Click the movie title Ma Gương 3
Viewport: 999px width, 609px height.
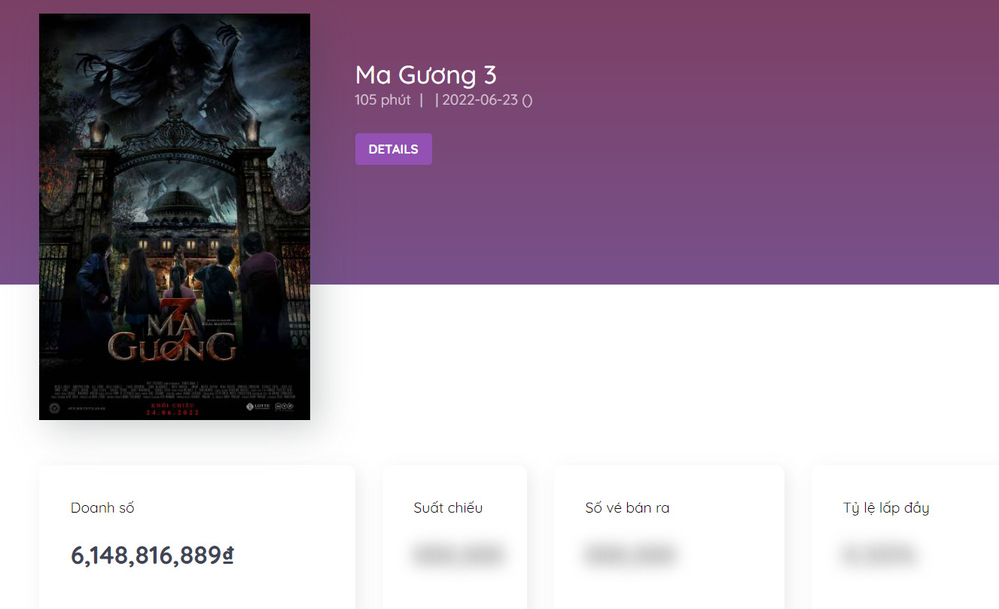425,75
